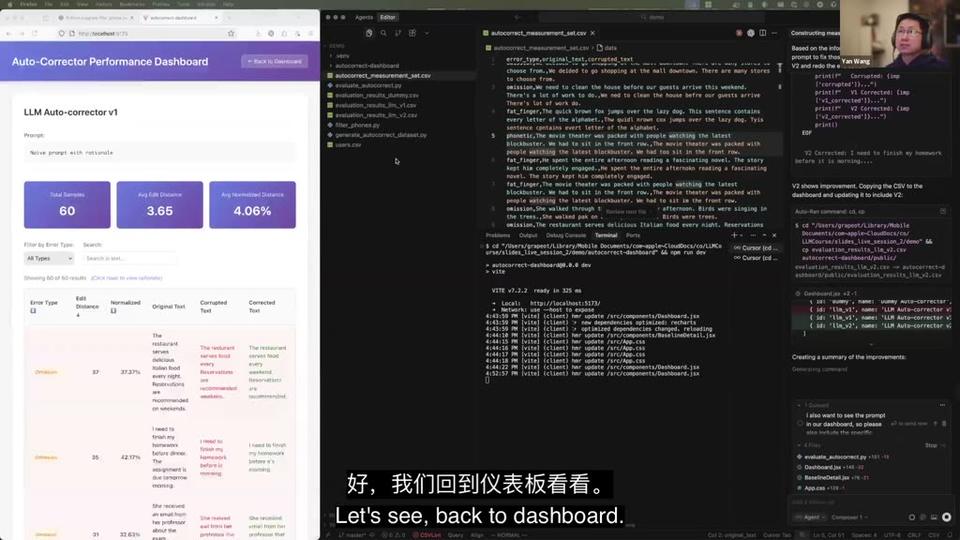Add a new terminal with plus icon
Image resolution: width=960 pixels, height=540 pixels.
(x=734, y=235)
